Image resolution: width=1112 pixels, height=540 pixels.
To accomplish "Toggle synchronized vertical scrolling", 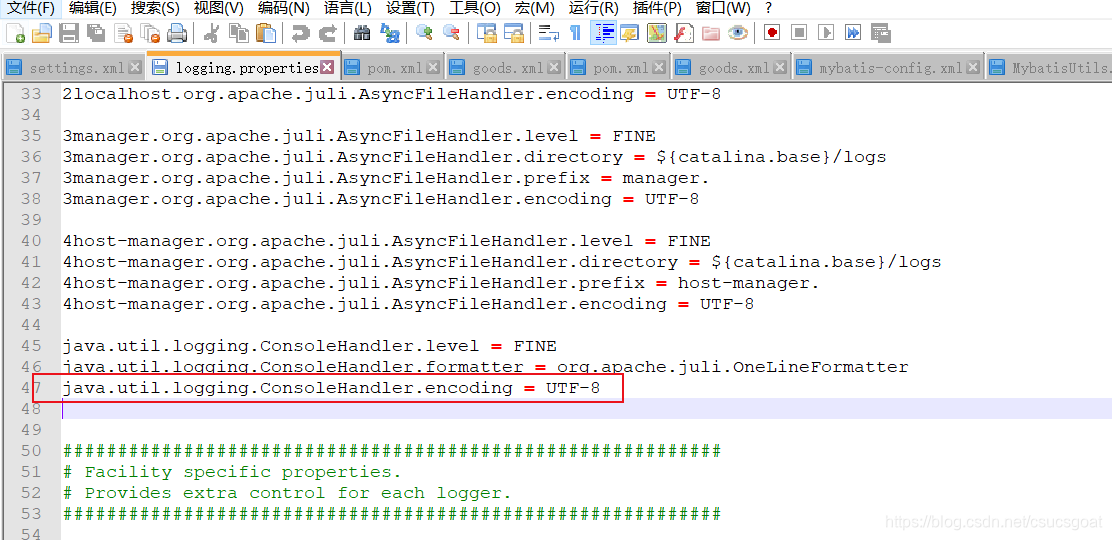I will pyautogui.click(x=486, y=33).
